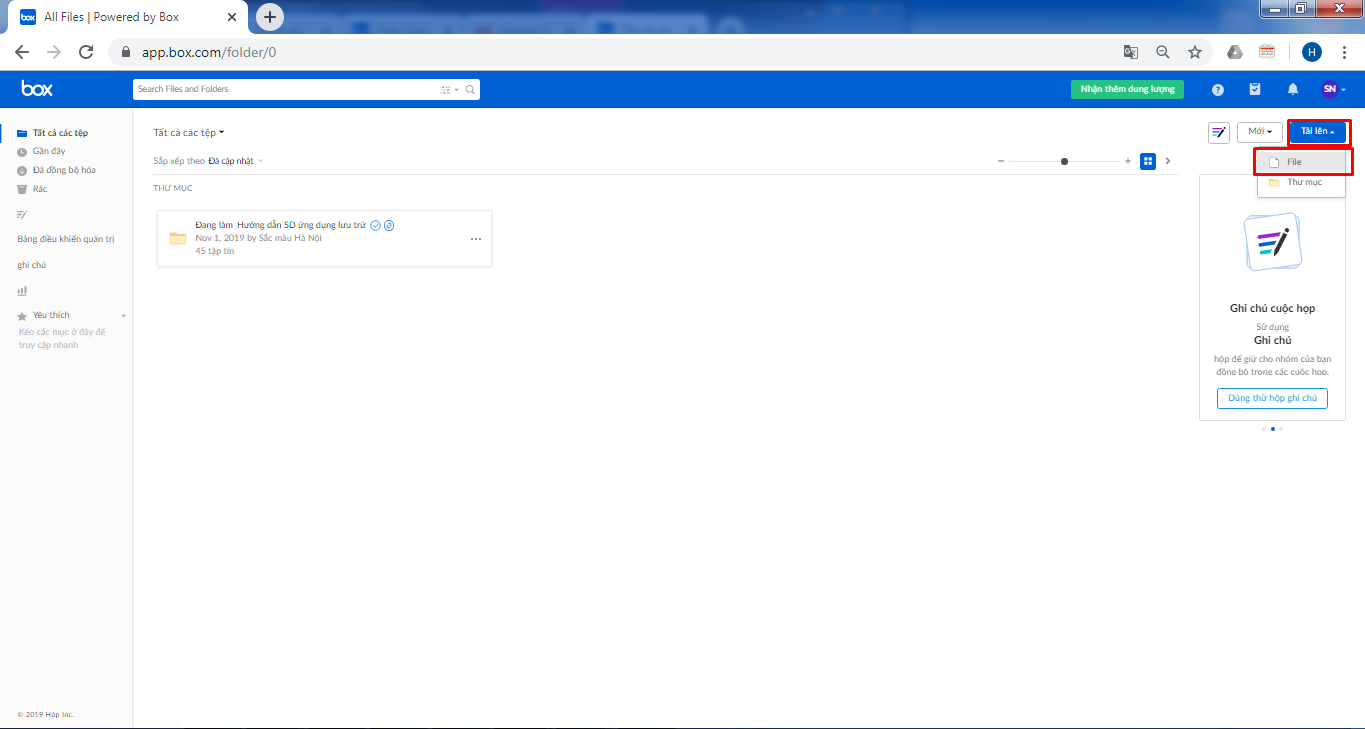
Task: Bookmark this page with star icon
Action: [1195, 52]
